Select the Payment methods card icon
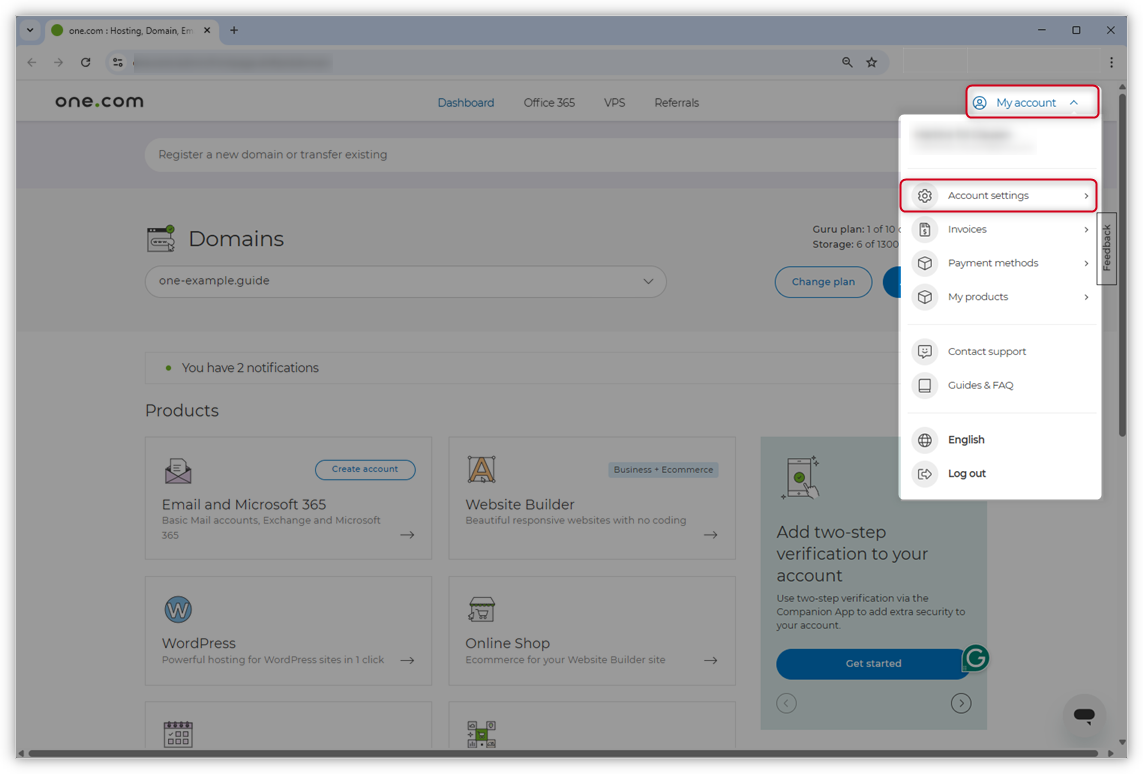 click(924, 263)
